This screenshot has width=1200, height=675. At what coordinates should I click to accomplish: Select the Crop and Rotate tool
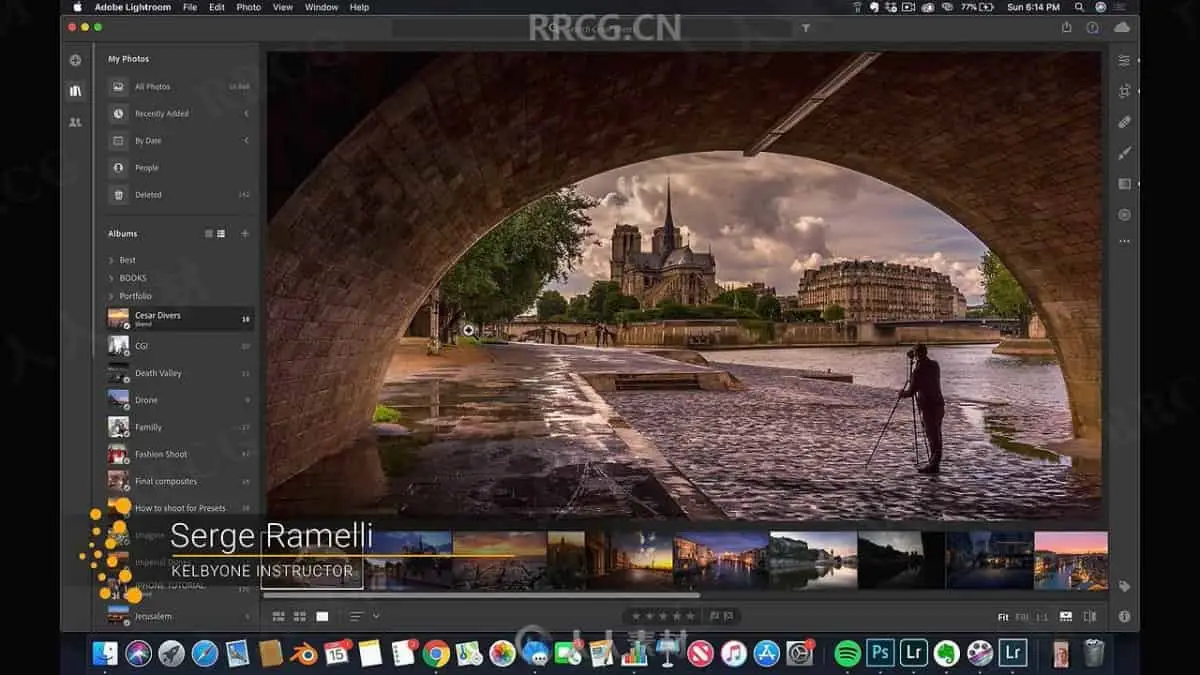tap(1124, 91)
